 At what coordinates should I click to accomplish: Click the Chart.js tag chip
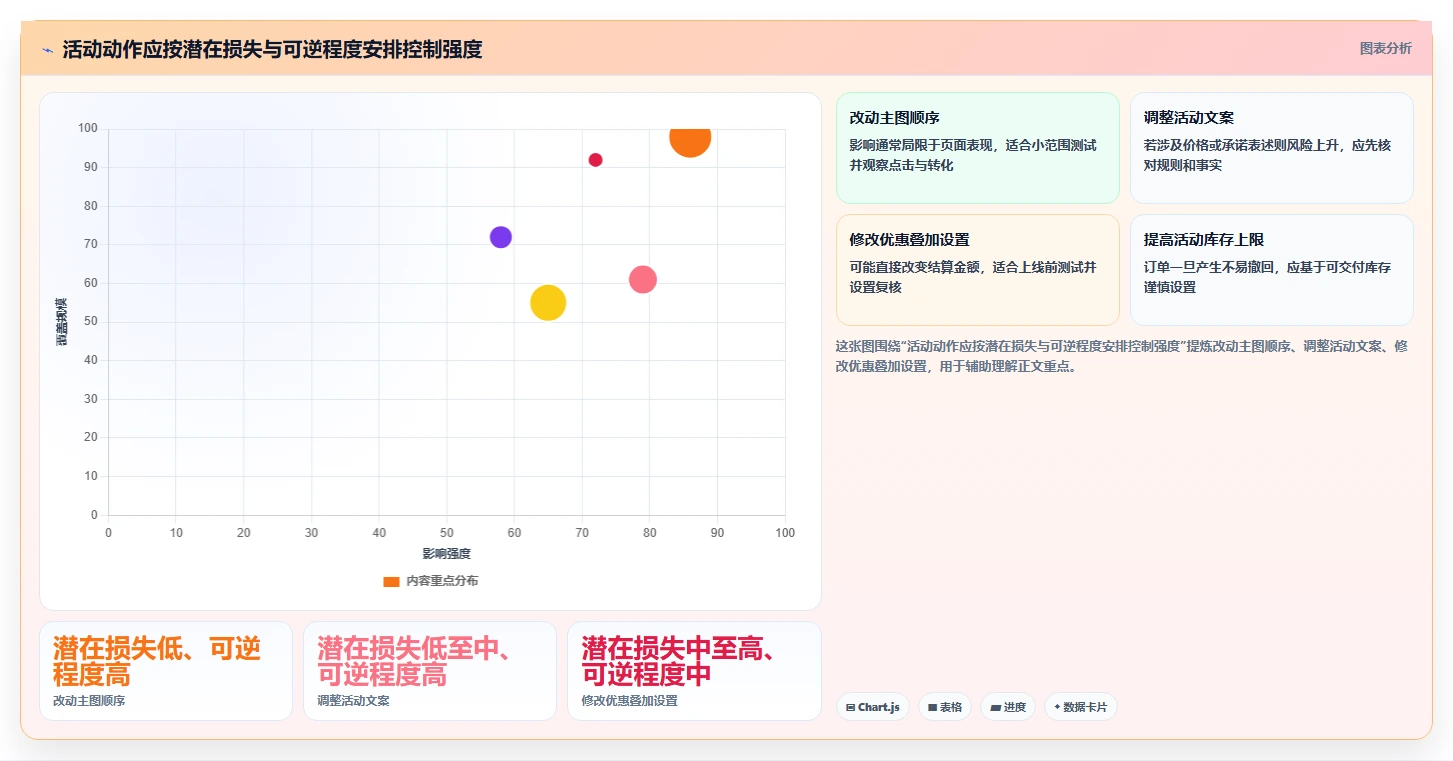(x=873, y=707)
